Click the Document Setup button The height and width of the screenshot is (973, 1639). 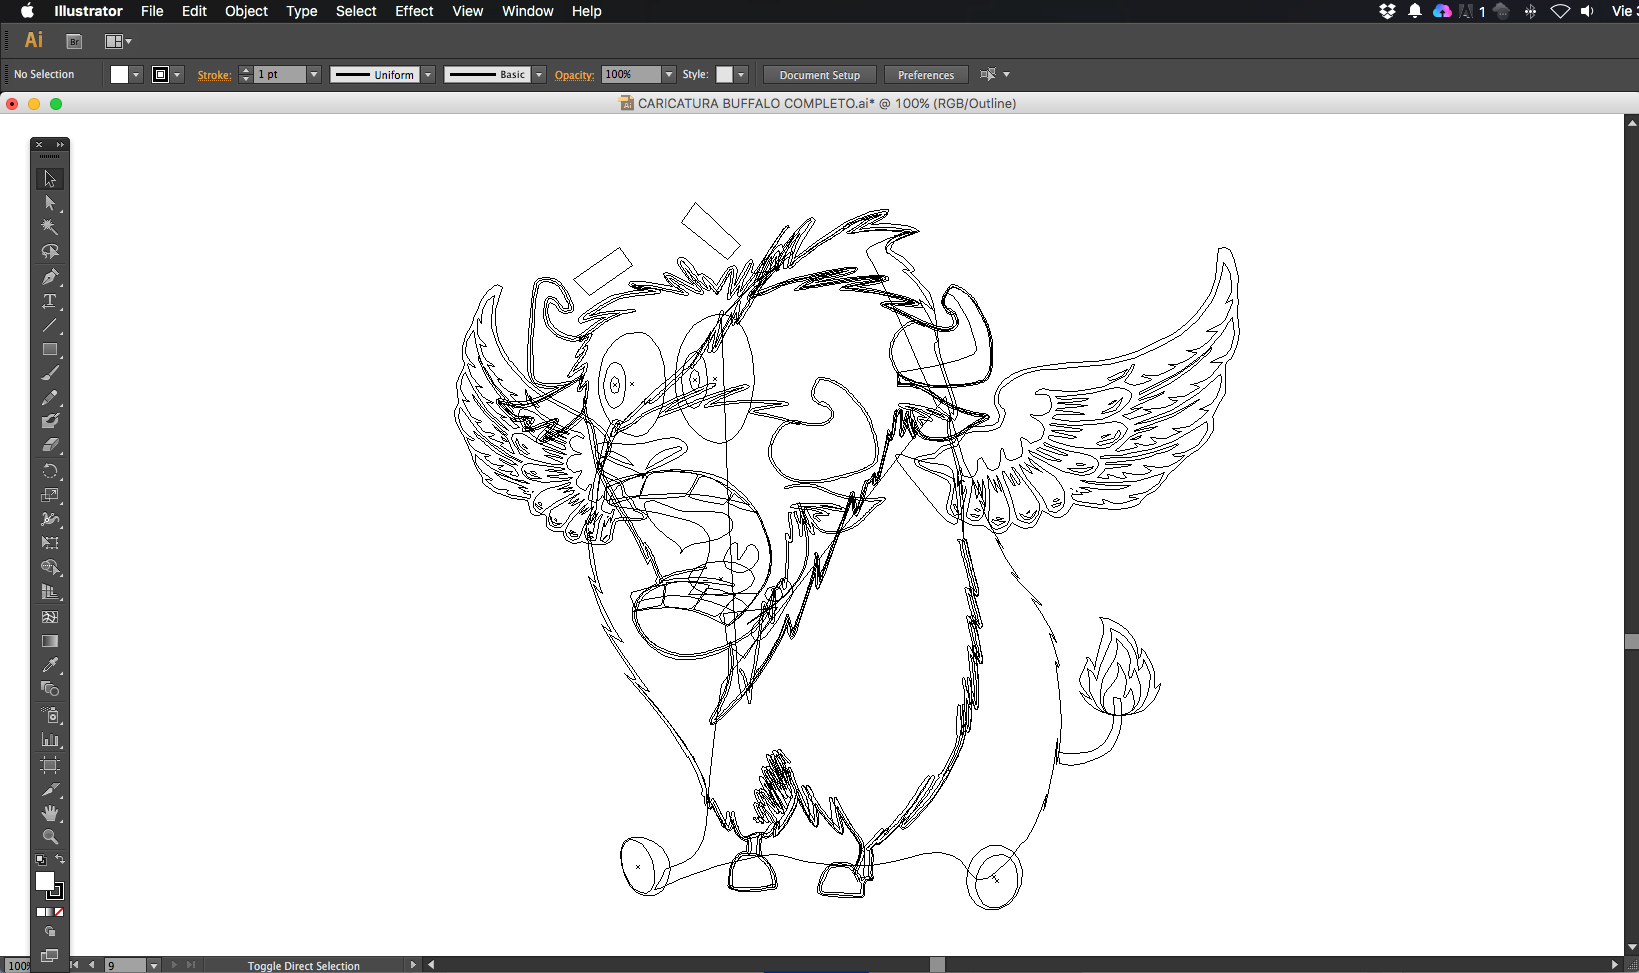coord(819,75)
